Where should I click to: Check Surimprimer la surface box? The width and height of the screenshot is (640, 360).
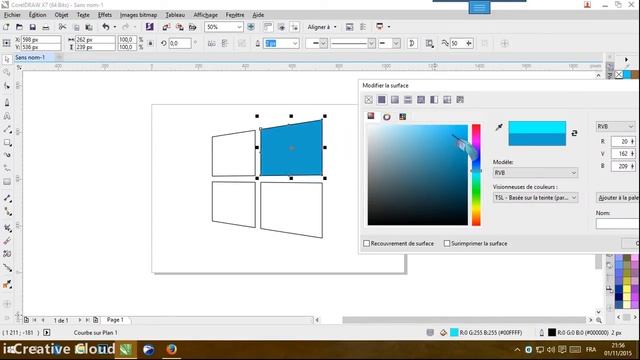click(x=447, y=243)
